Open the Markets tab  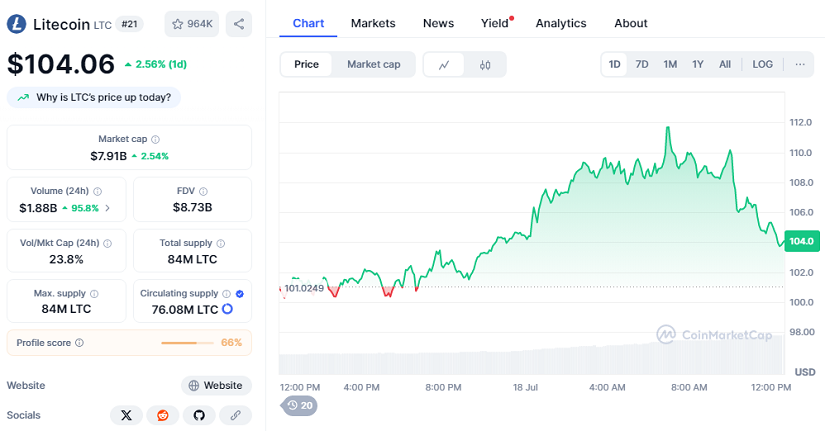click(x=373, y=23)
